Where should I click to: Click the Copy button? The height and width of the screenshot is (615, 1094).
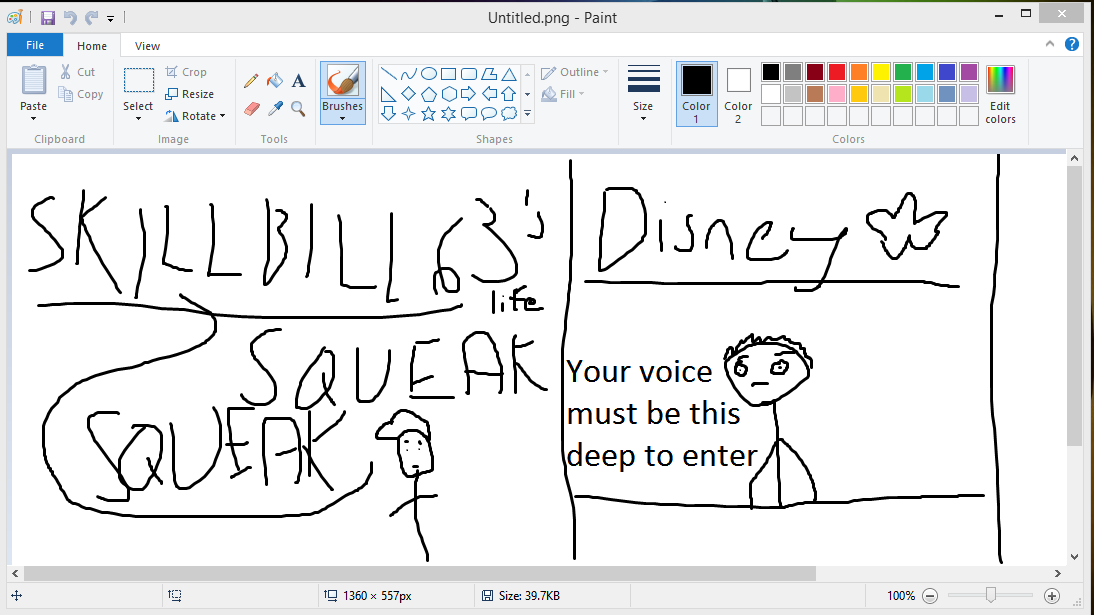click(x=82, y=94)
